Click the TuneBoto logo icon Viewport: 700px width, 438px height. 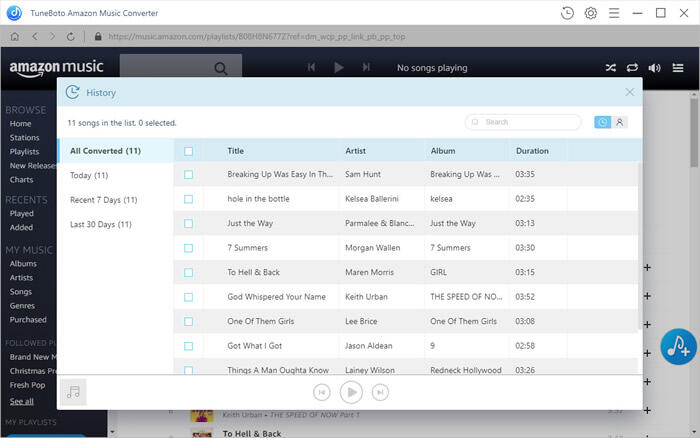pos(14,13)
